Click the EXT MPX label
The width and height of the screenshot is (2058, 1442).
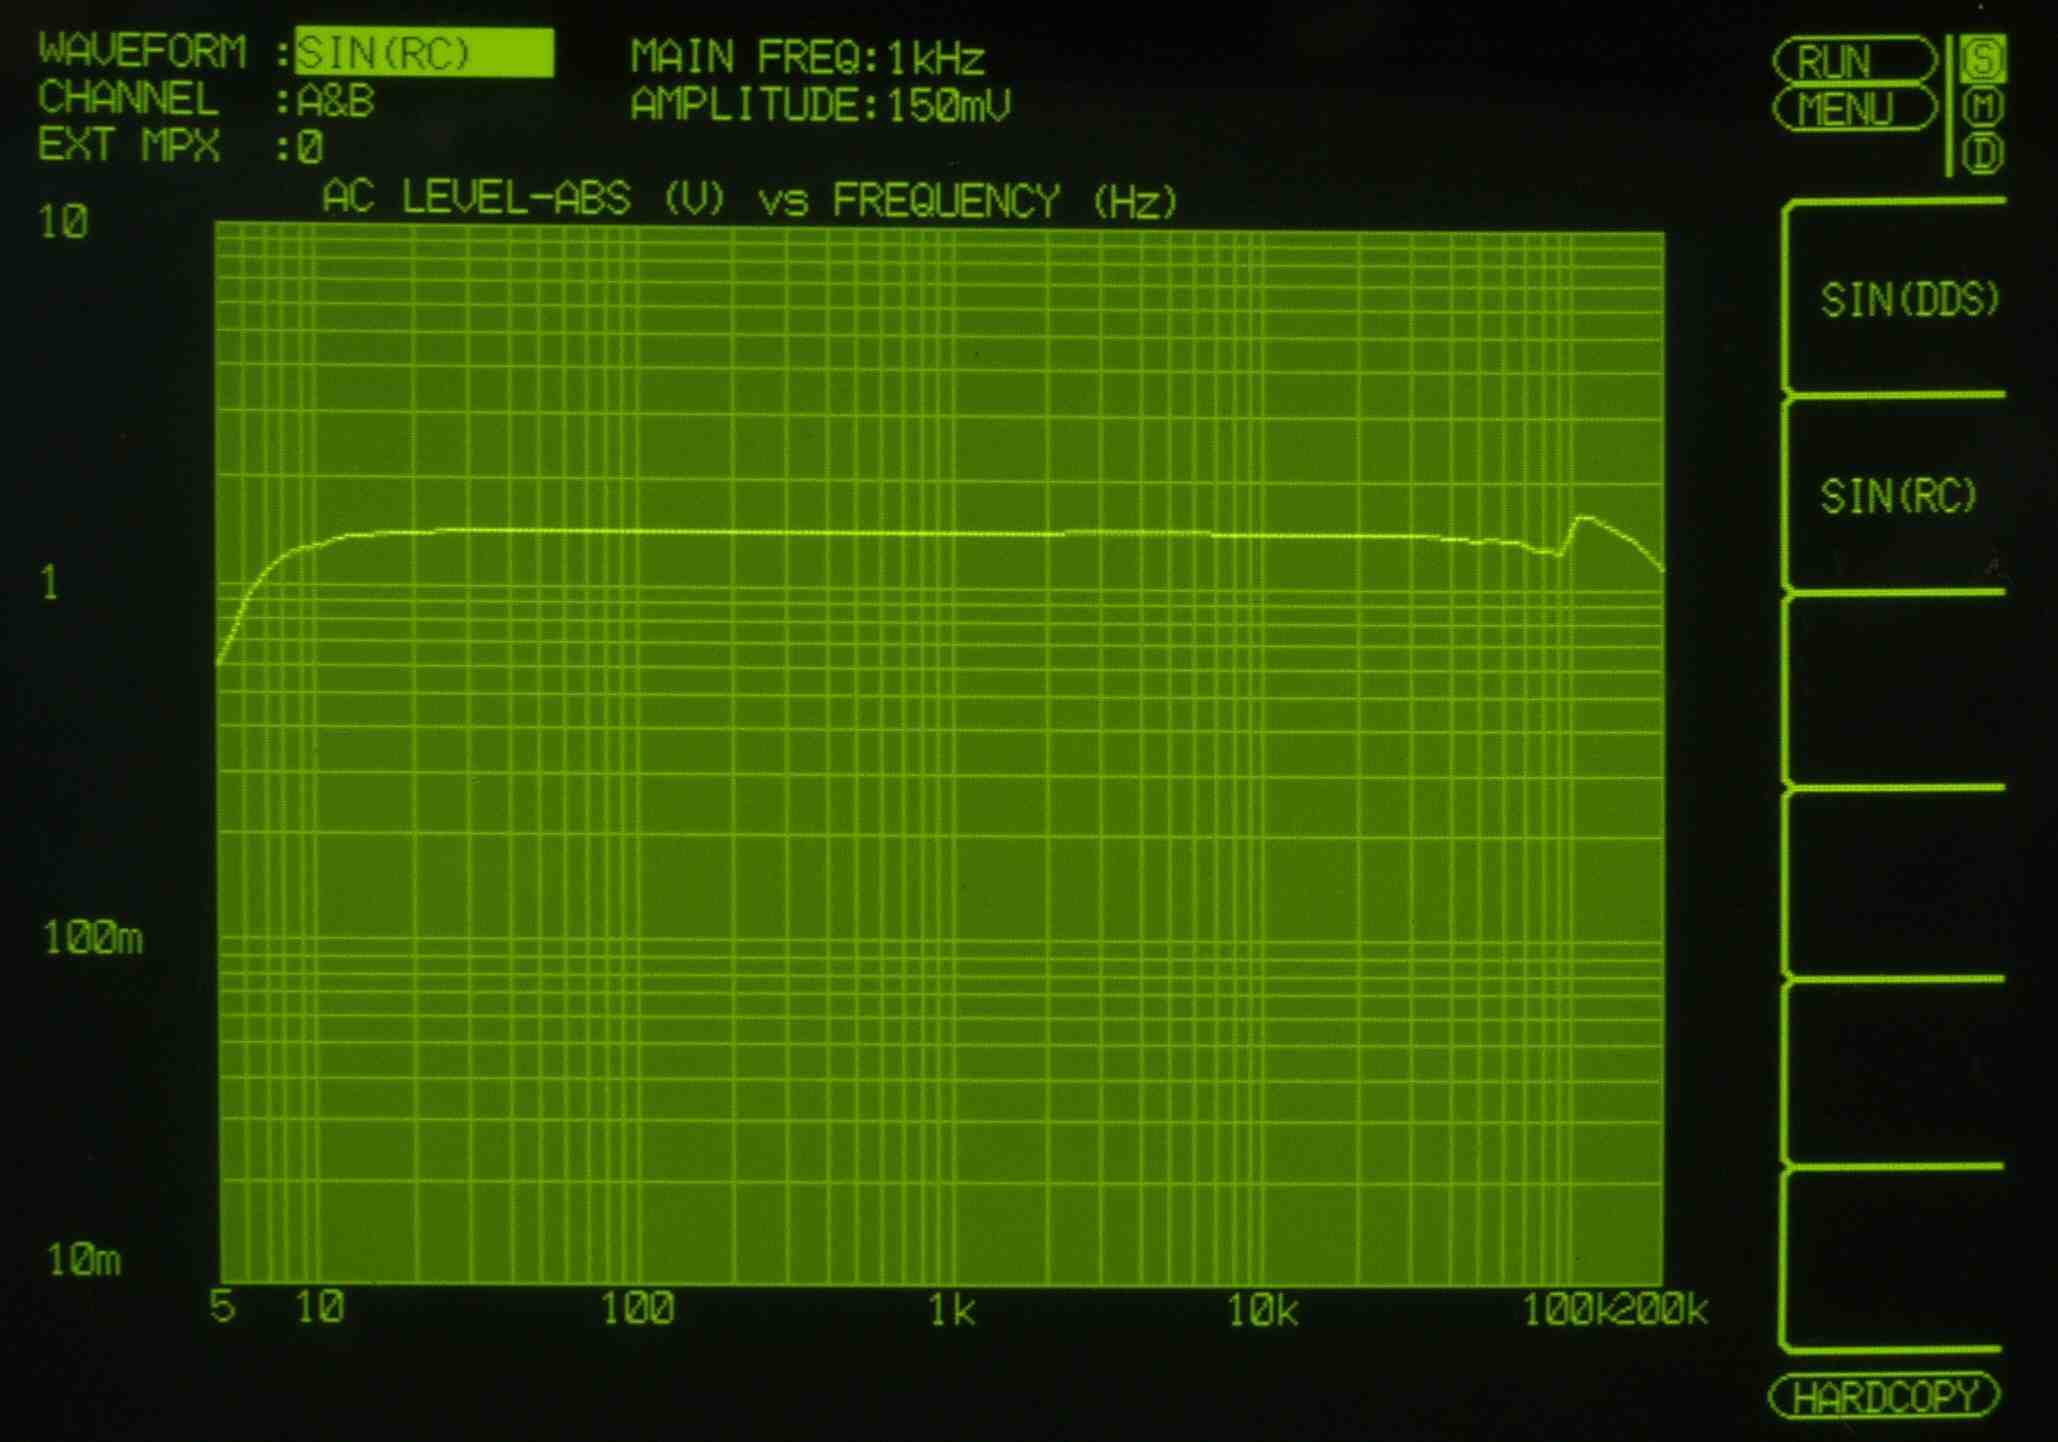coord(129,146)
